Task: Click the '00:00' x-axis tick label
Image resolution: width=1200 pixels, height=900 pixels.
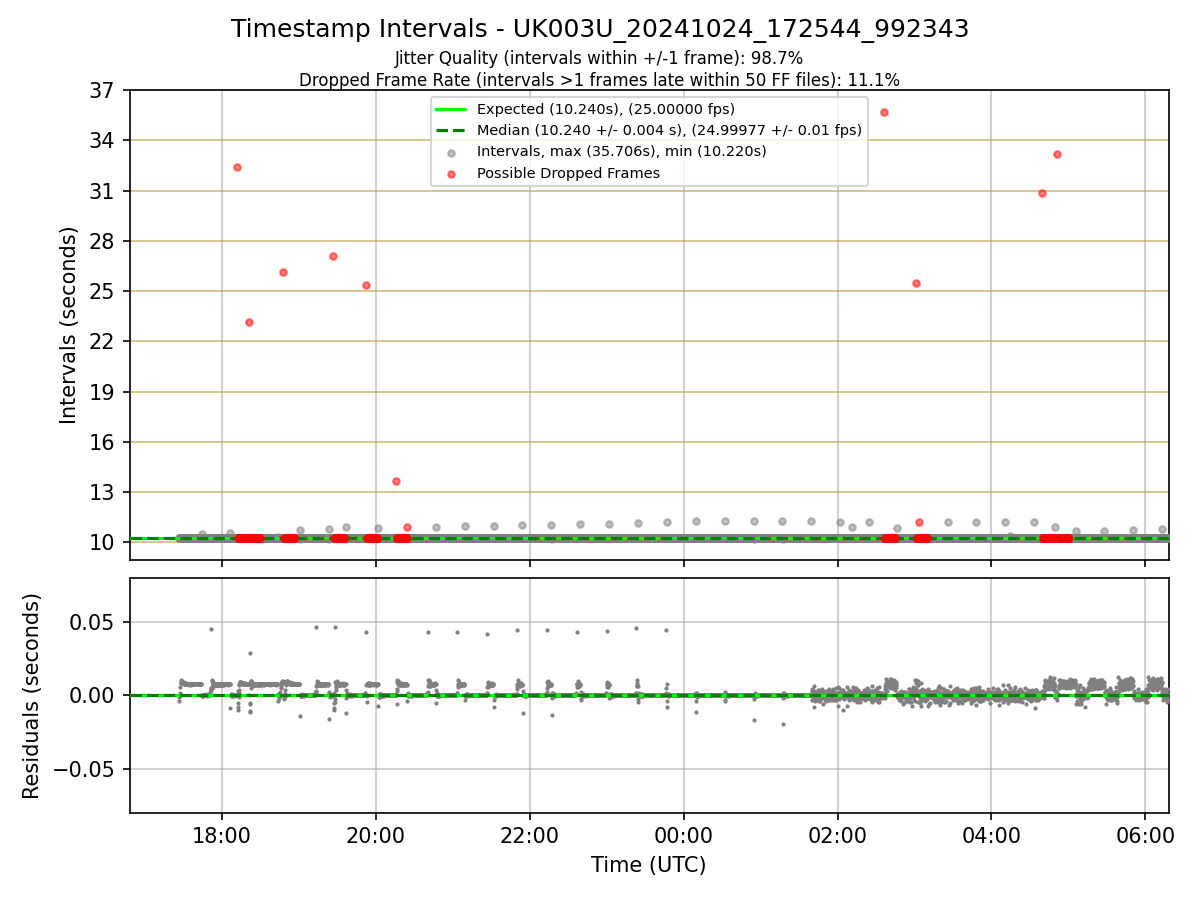Action: [684, 834]
